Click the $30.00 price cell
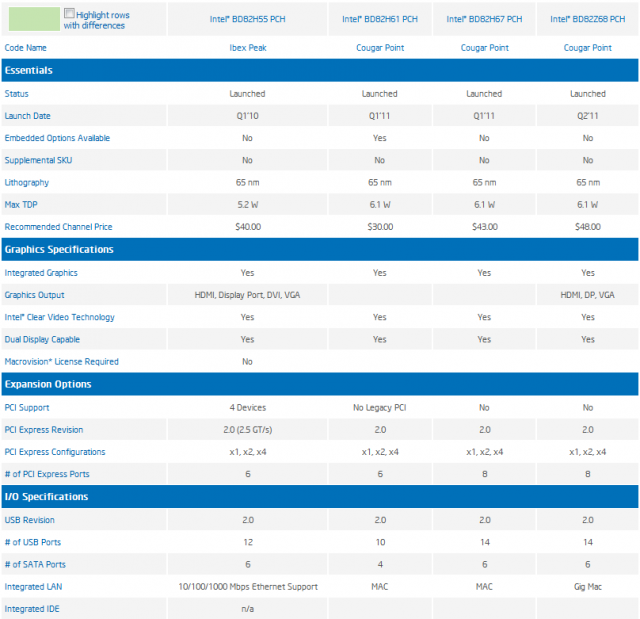Screen dimensions: 640x619 380,227
